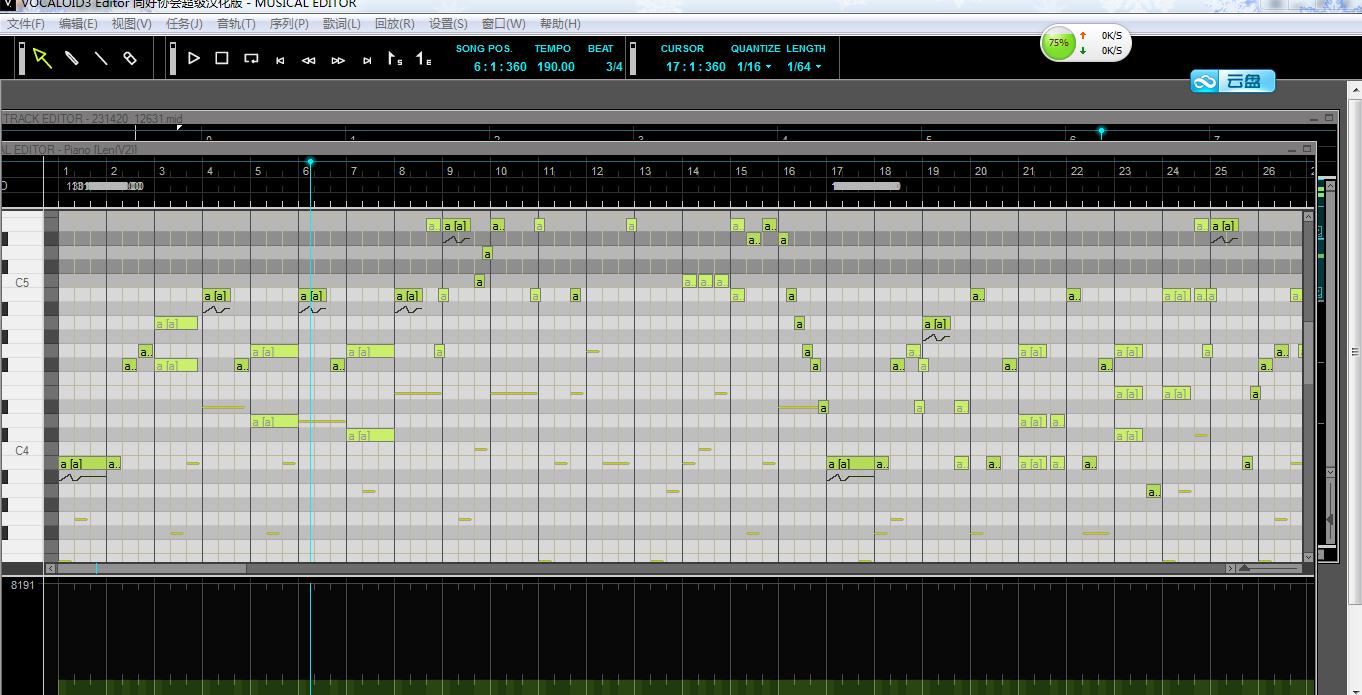Click the beat value 3/4

click(x=614, y=67)
